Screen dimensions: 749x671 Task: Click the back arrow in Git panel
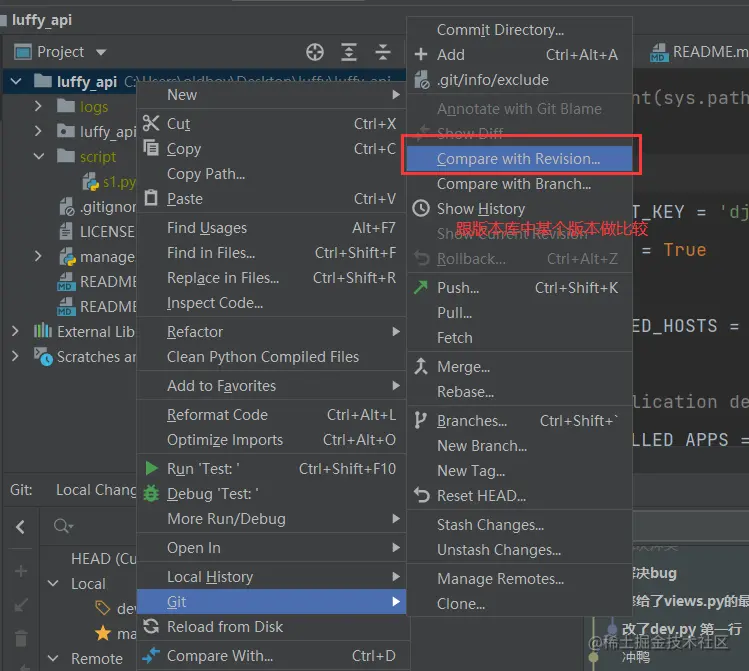(20, 527)
